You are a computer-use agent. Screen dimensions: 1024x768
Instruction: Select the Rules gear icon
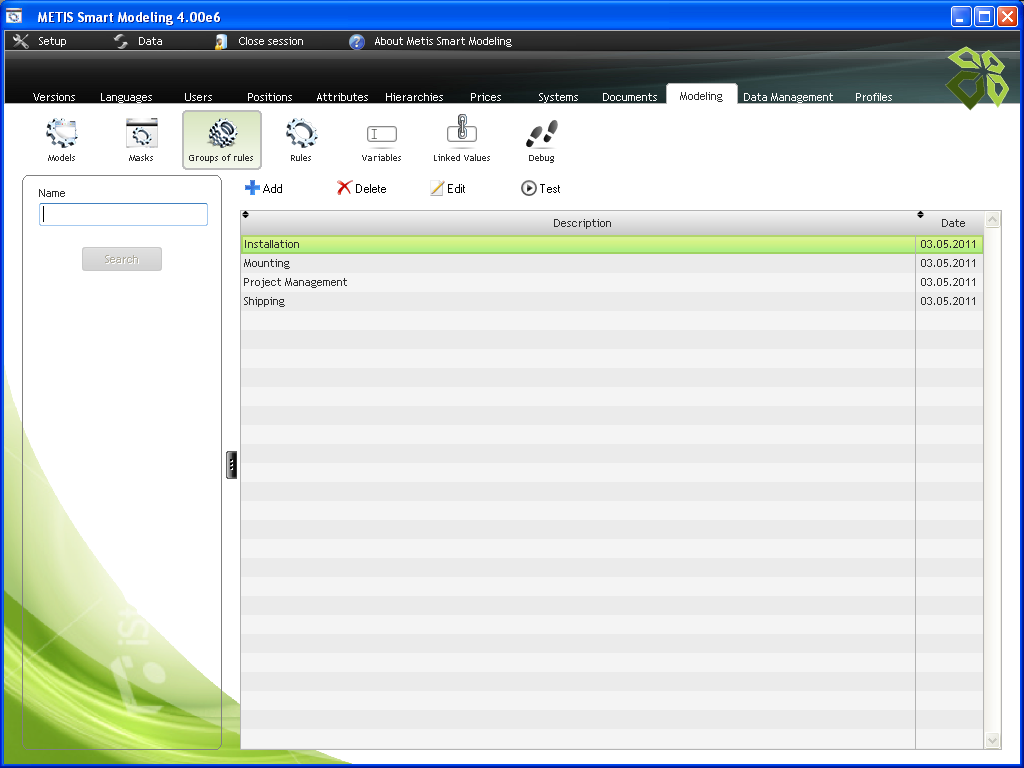pyautogui.click(x=301, y=134)
